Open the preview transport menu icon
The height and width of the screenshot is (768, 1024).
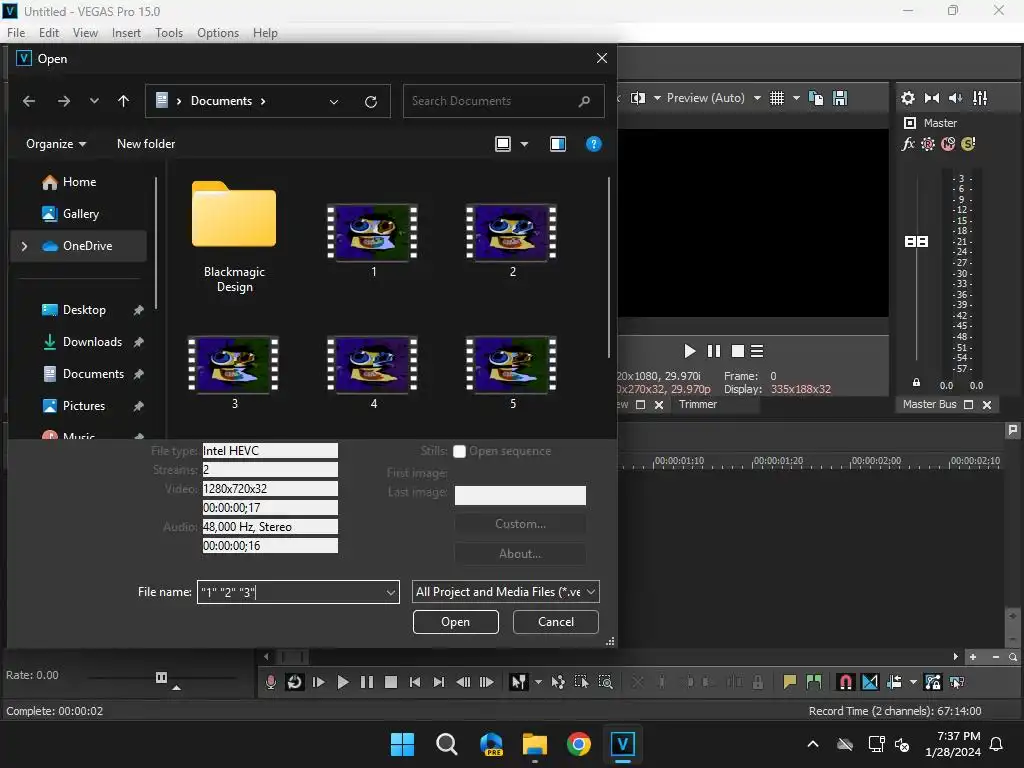(757, 351)
